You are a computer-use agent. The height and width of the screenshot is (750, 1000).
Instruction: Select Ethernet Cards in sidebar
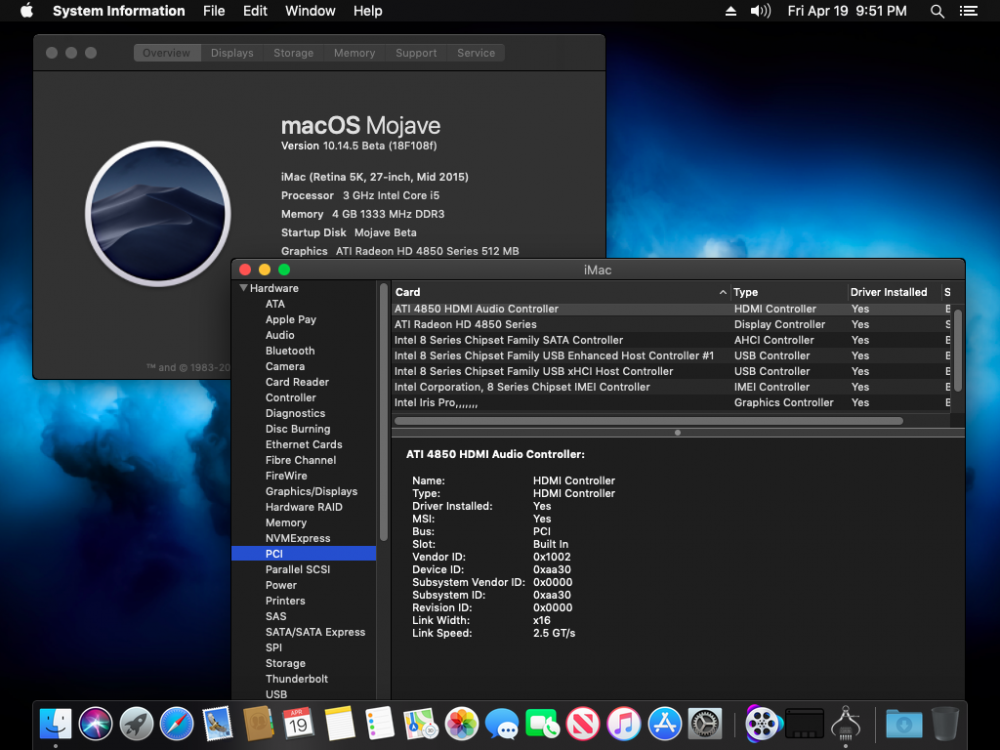pyautogui.click(x=304, y=445)
